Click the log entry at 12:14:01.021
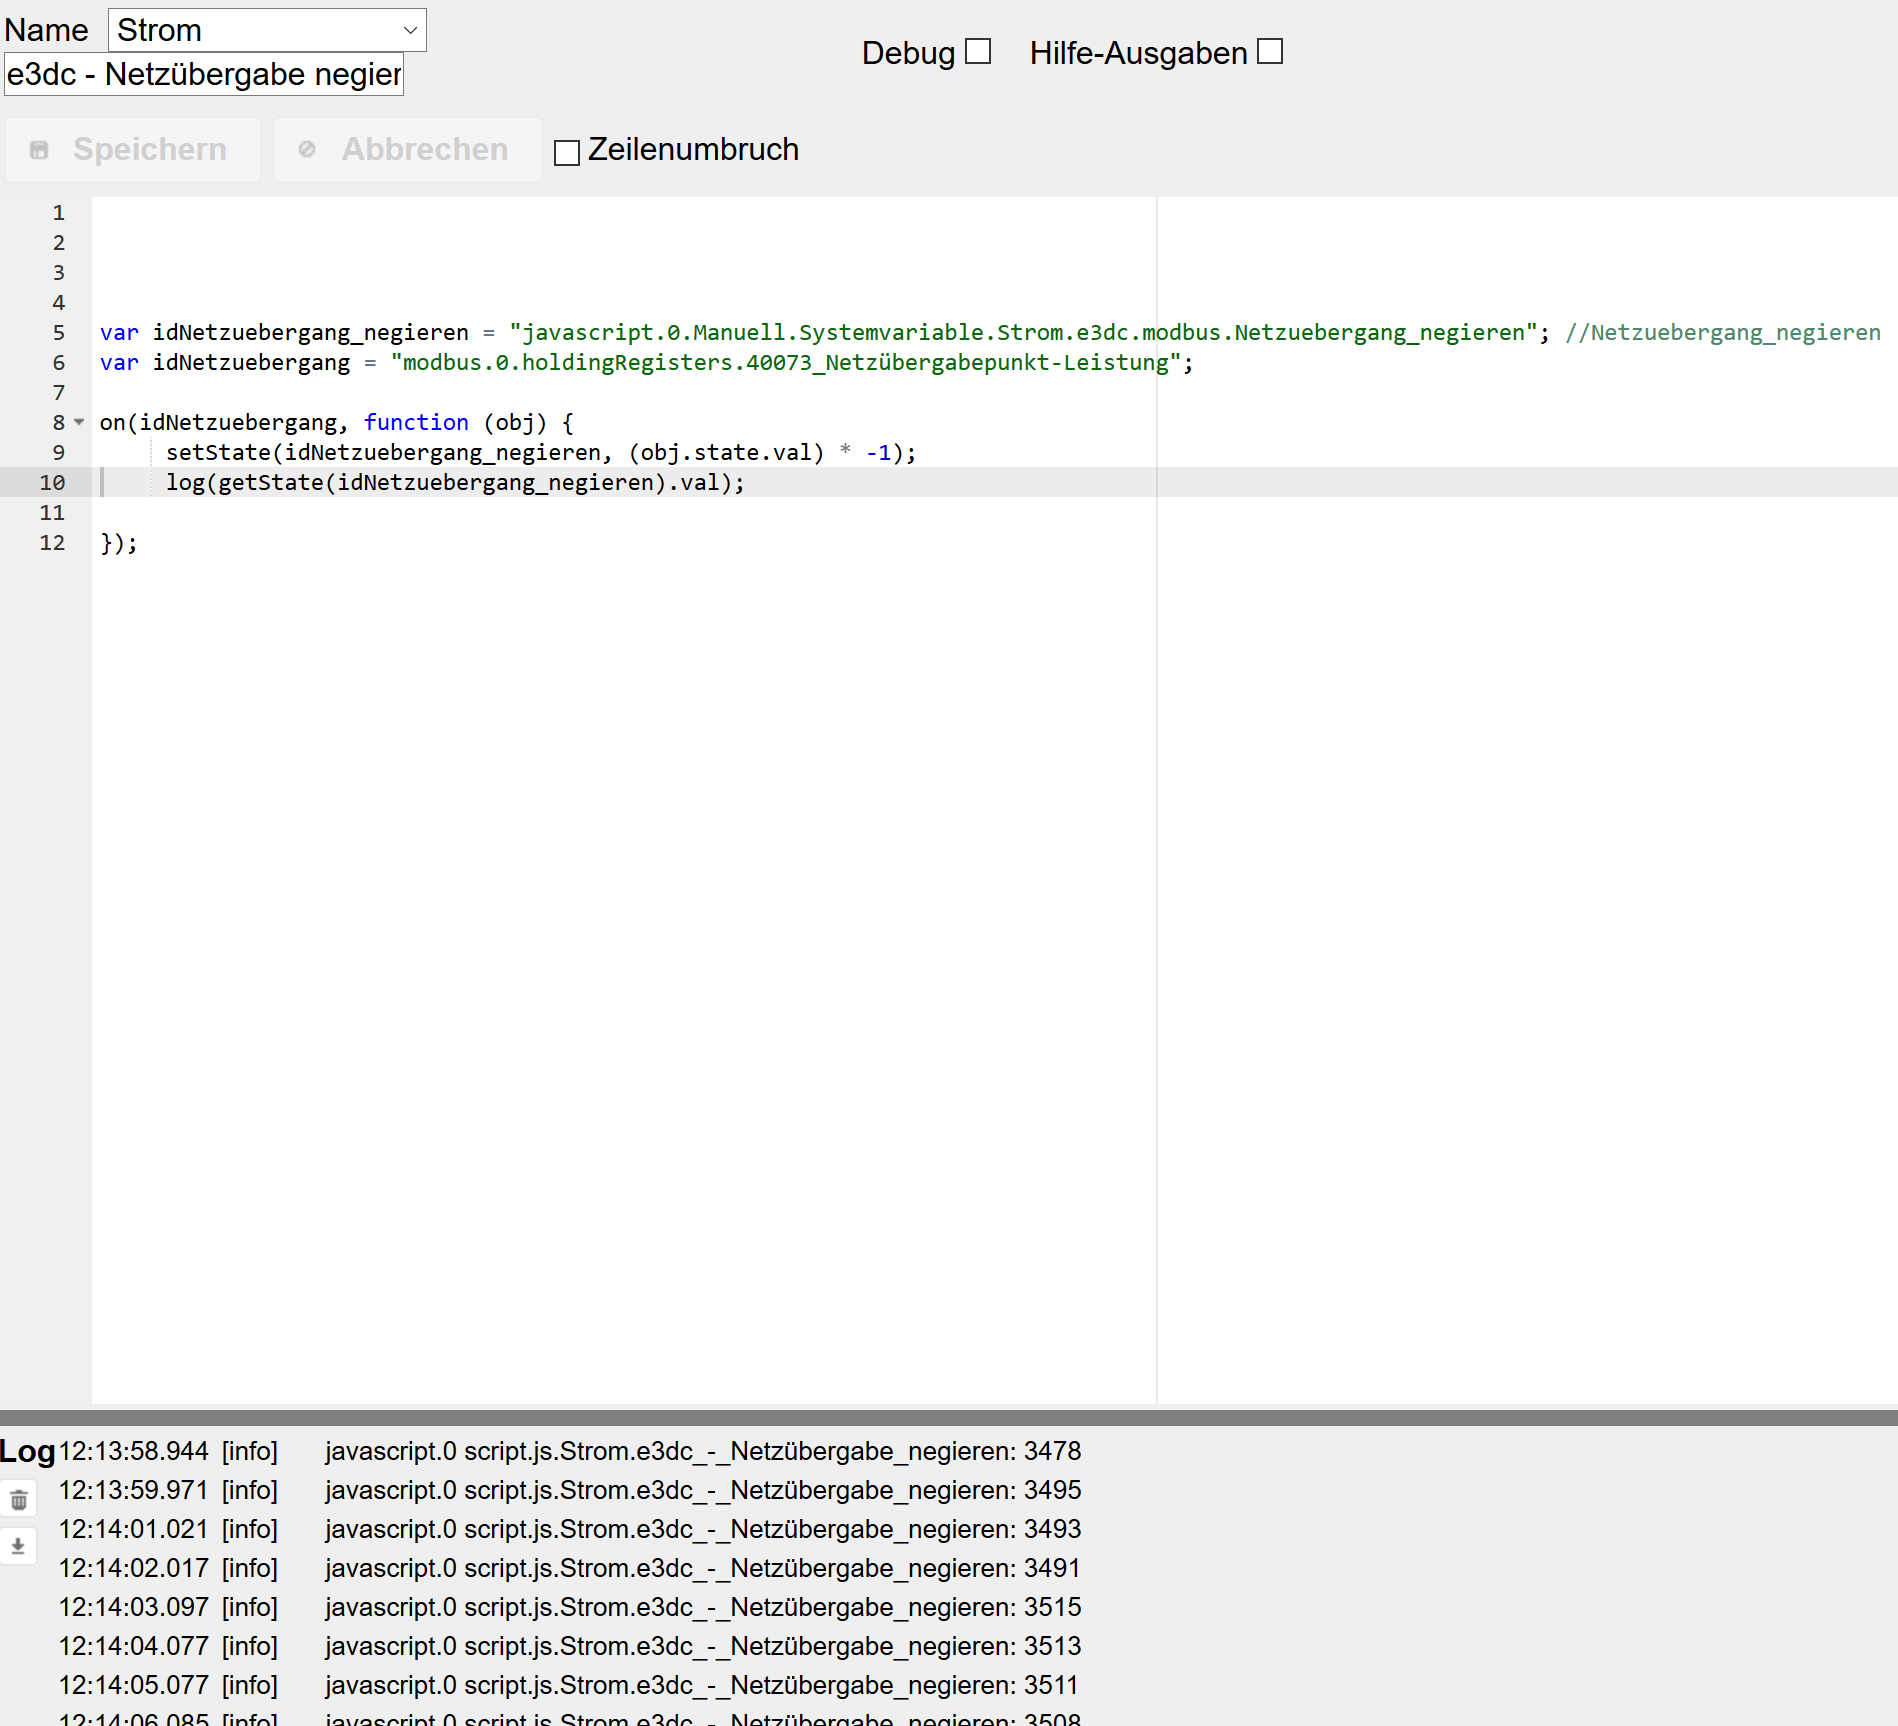This screenshot has width=1898, height=1726. (x=570, y=1529)
